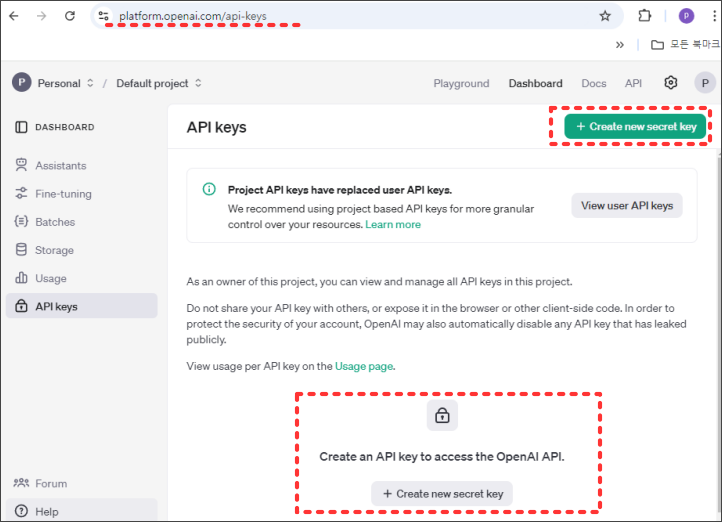Click the gray Create new secret key button

(x=442, y=494)
